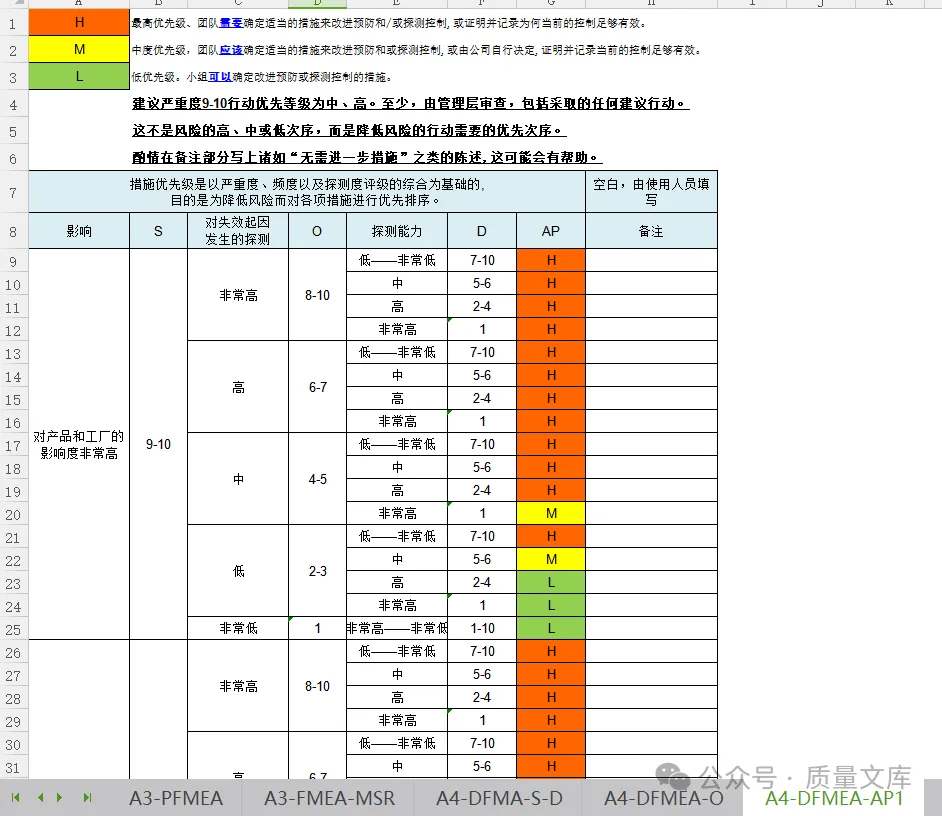Select the orange H AP cell in row 9
942x816 pixels.
[x=551, y=260]
